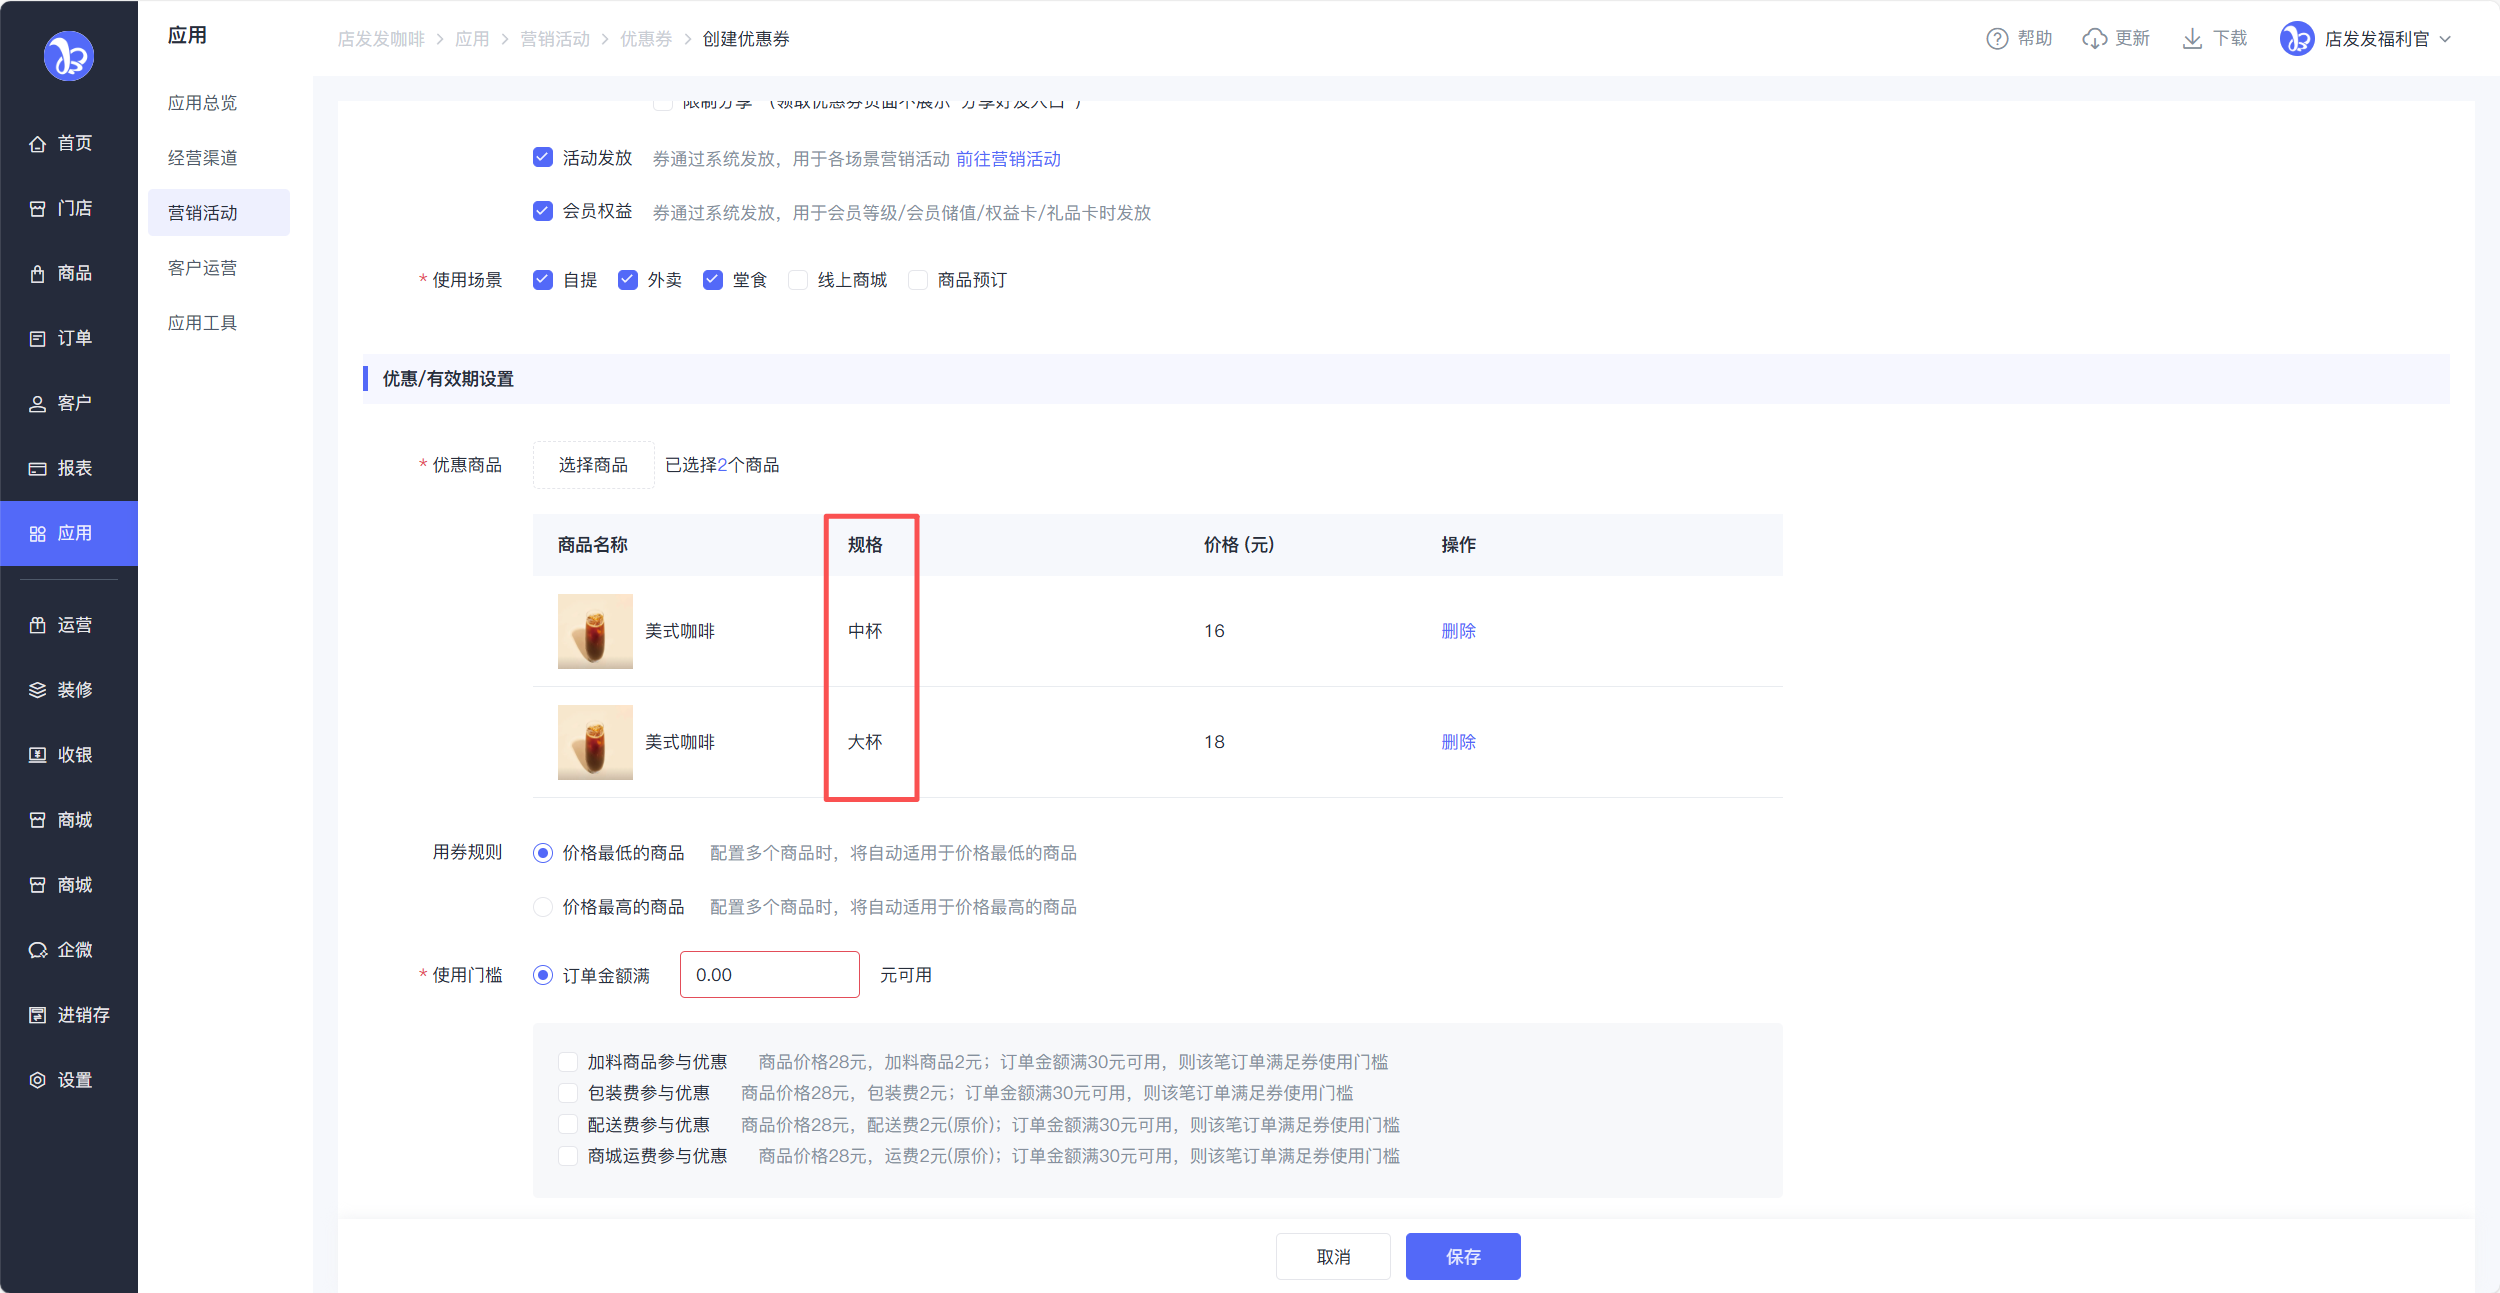Click the help question mark icon
Screen dimensions: 2500x1293
1996,39
